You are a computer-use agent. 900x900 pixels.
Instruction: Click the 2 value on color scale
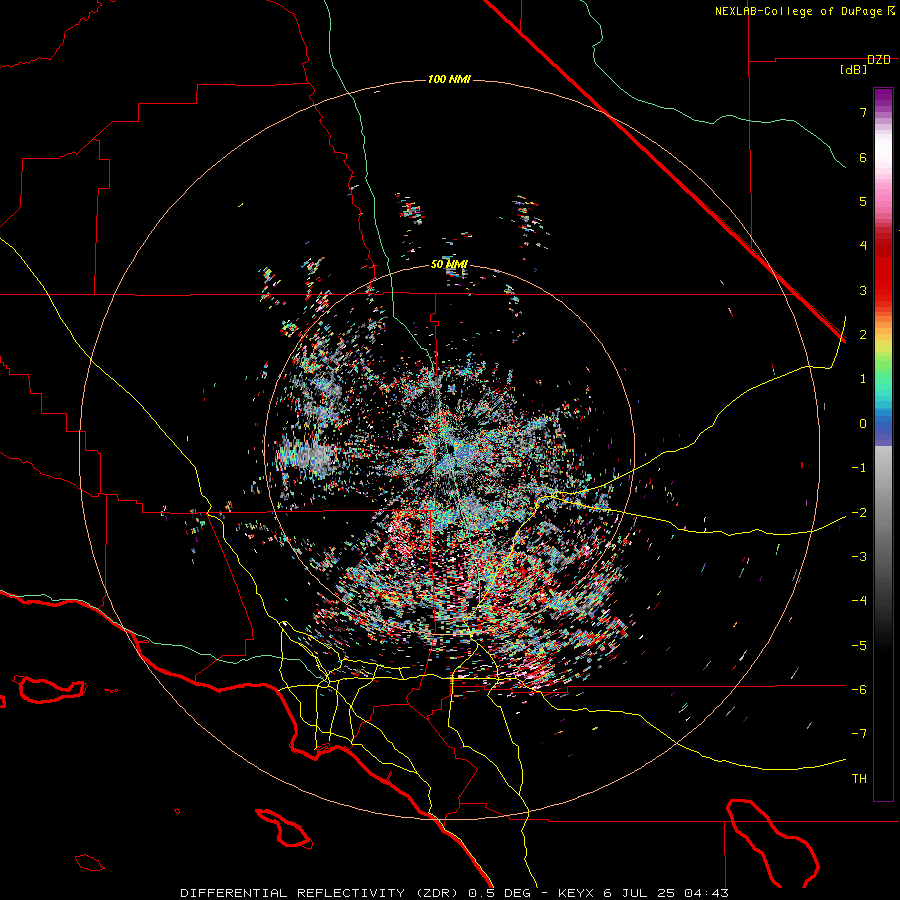pyautogui.click(x=863, y=335)
